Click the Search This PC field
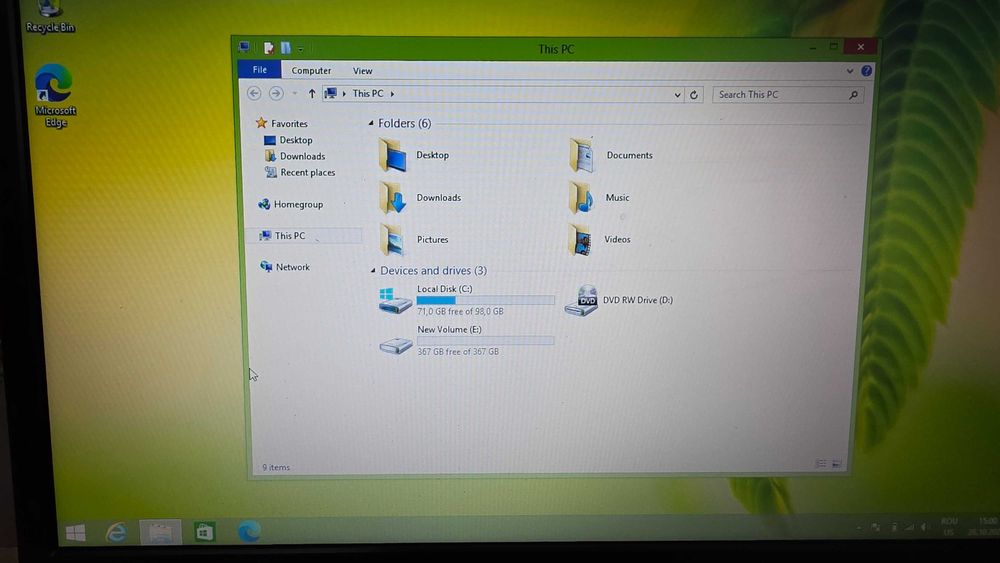 click(x=788, y=95)
